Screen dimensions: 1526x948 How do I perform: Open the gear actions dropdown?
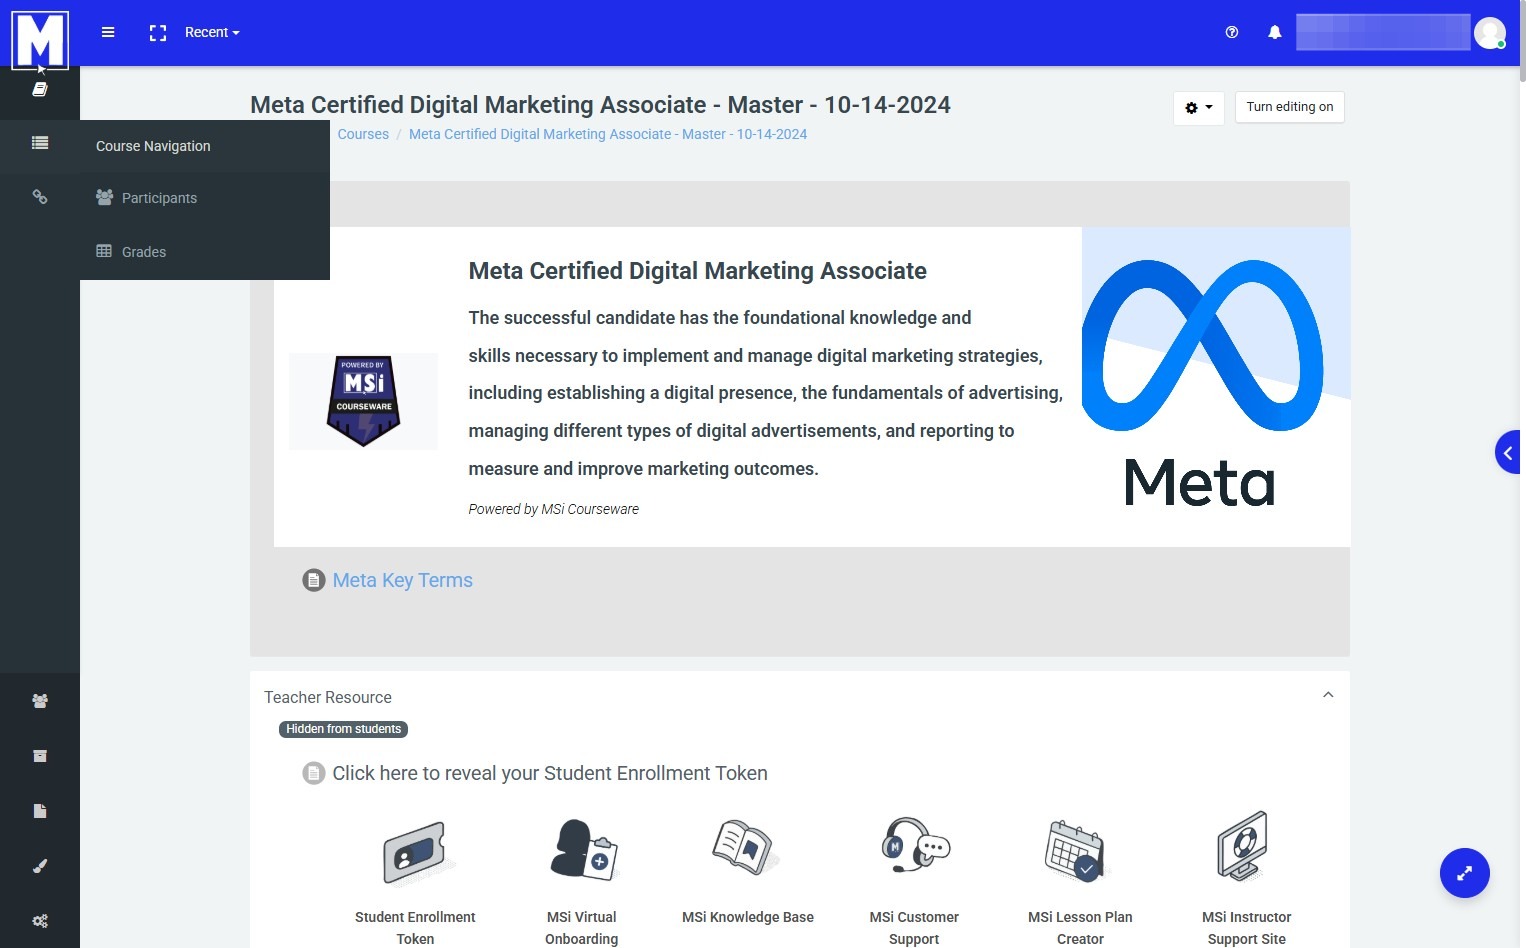tap(1198, 107)
